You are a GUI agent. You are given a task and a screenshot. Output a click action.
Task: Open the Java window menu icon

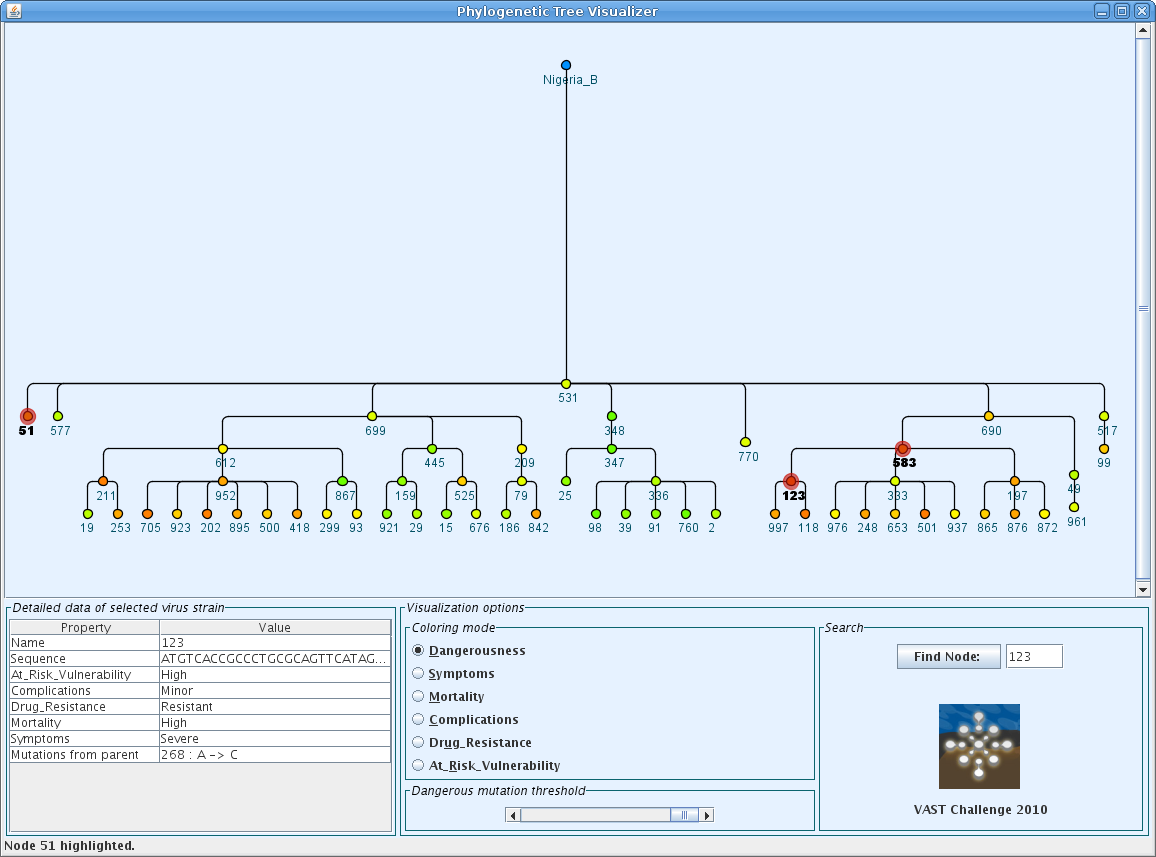coord(14,11)
